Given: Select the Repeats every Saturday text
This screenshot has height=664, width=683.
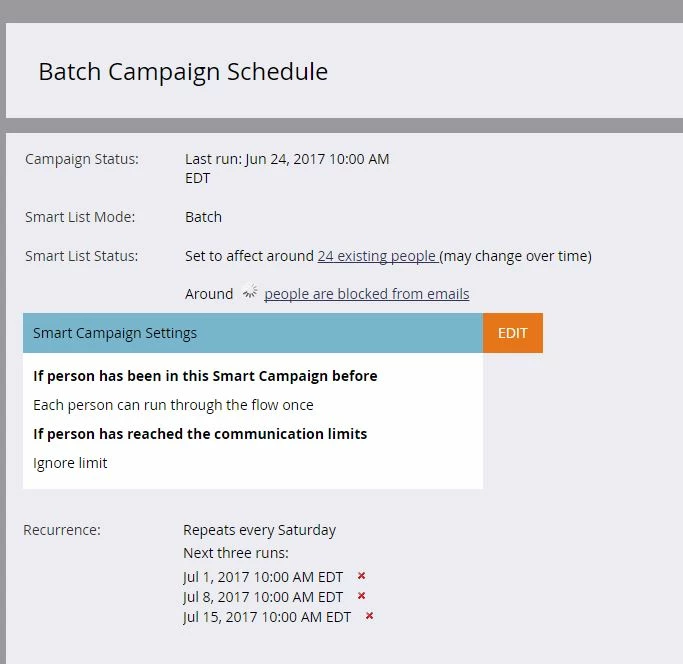Looking at the screenshot, I should (260, 530).
